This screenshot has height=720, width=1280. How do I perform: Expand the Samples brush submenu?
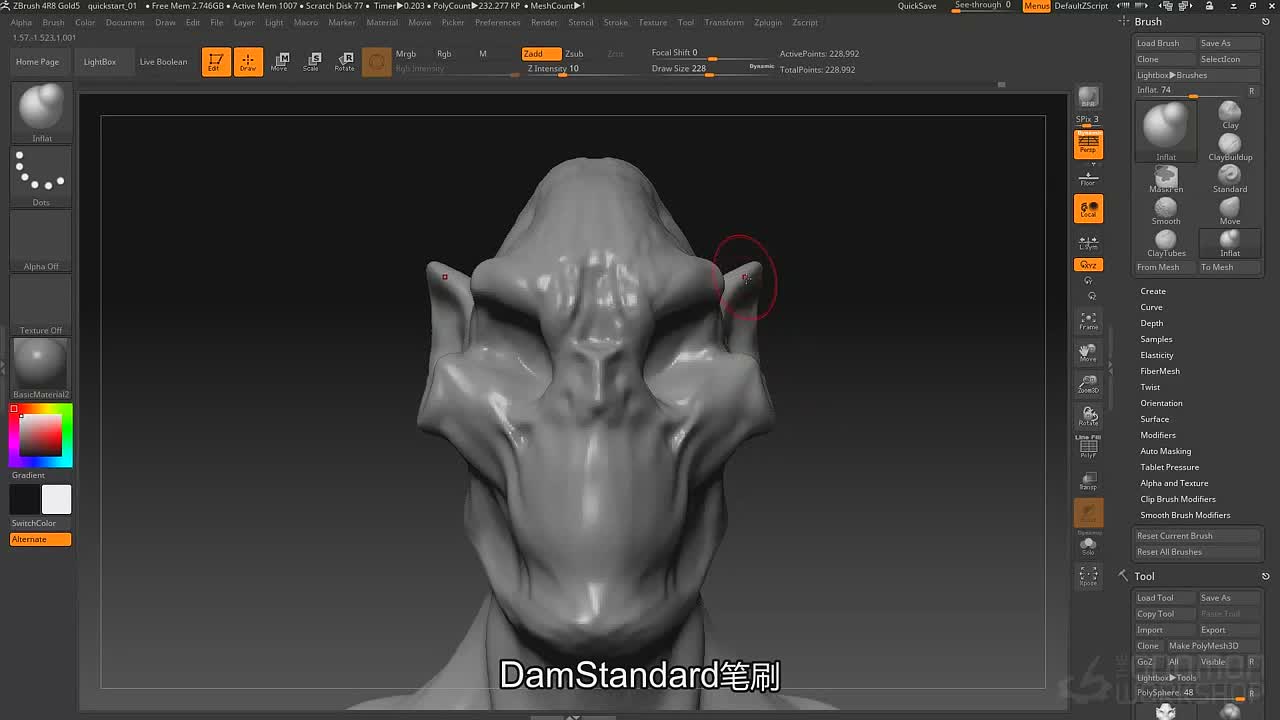pos(1156,339)
